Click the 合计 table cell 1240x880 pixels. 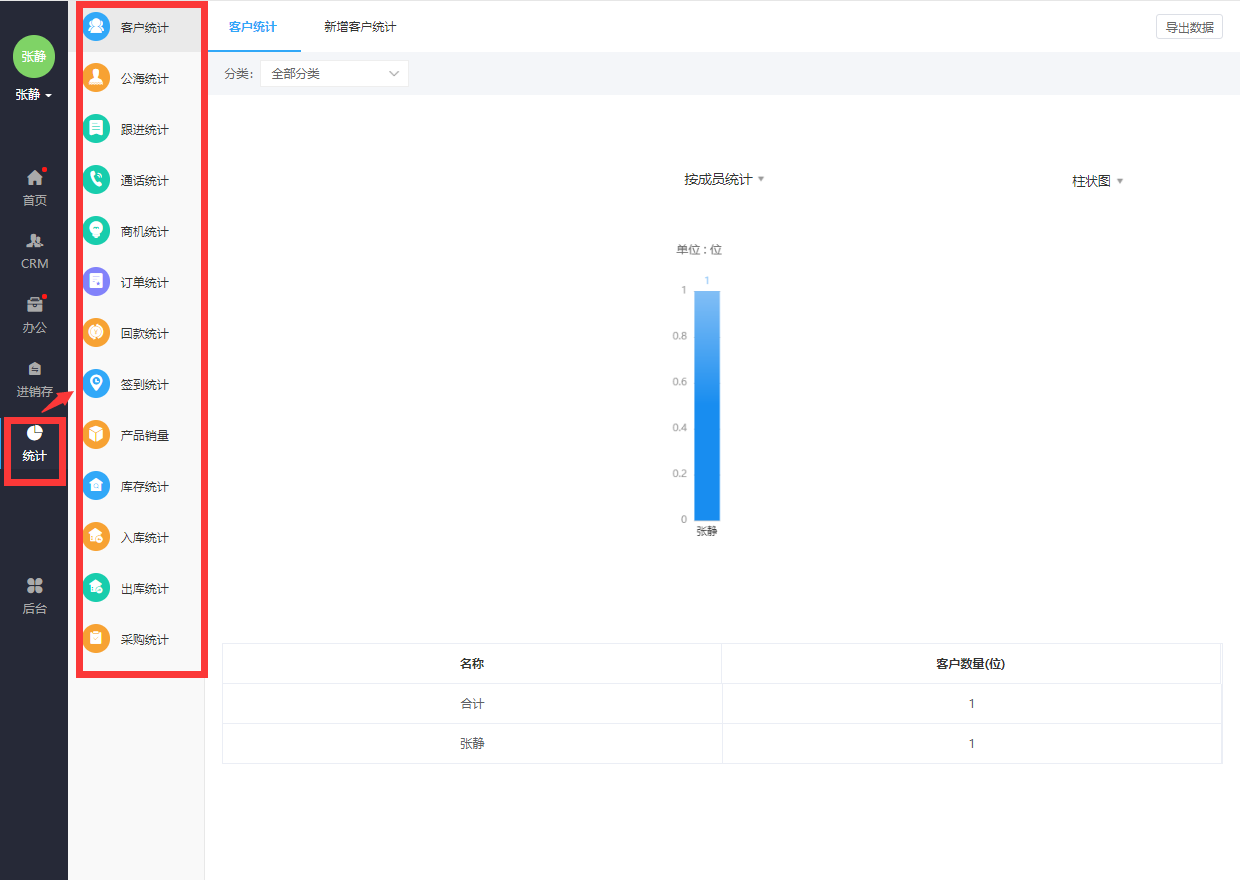pos(472,704)
